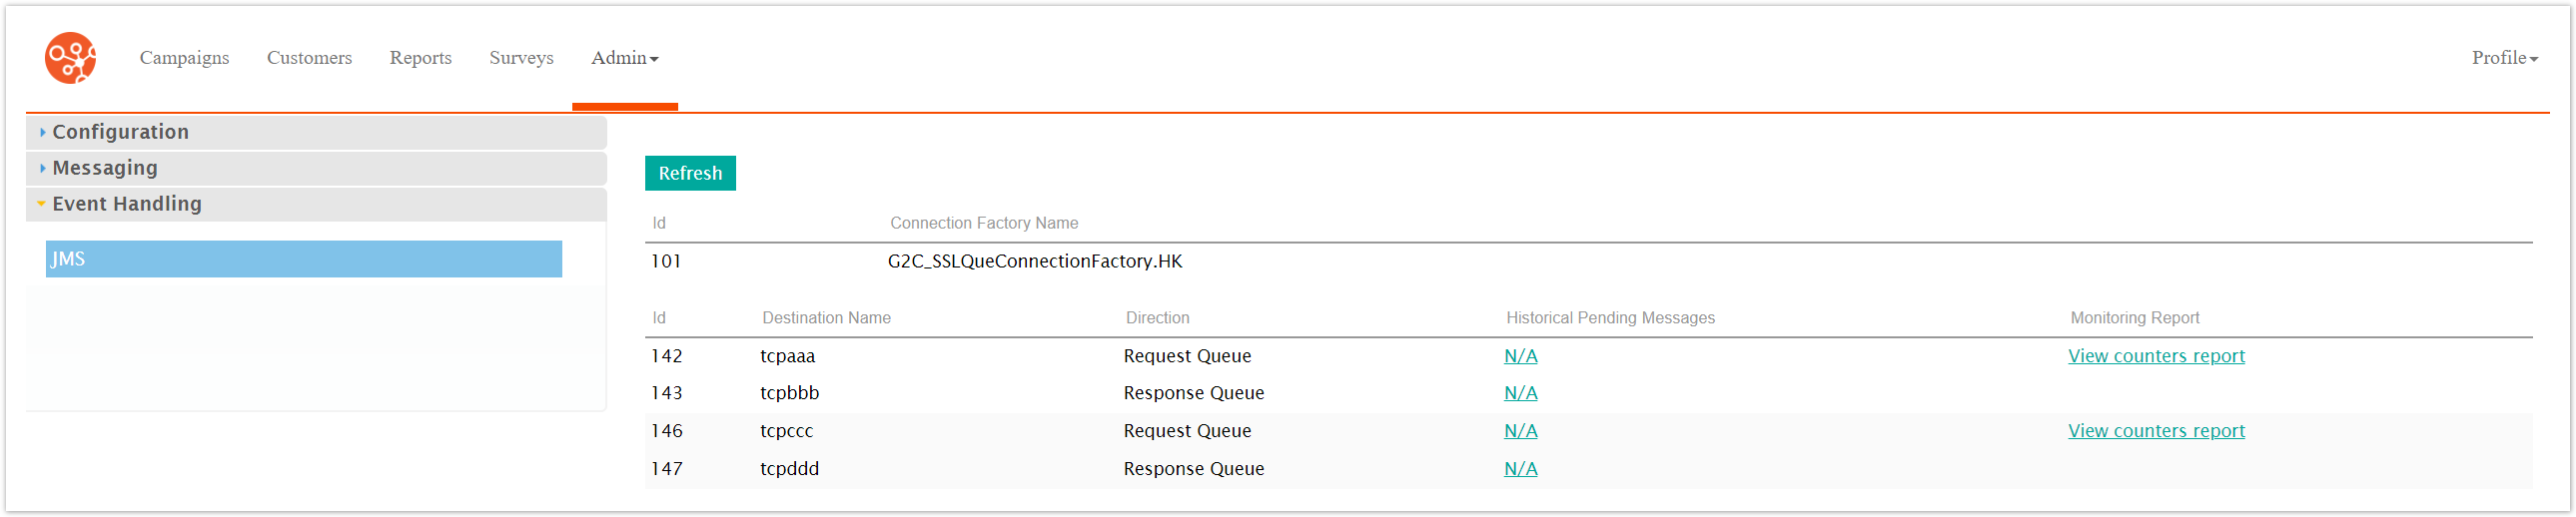Image resolution: width=2576 pixels, height=517 pixels.
Task: View counters report for tcpccc
Action: 2155,431
